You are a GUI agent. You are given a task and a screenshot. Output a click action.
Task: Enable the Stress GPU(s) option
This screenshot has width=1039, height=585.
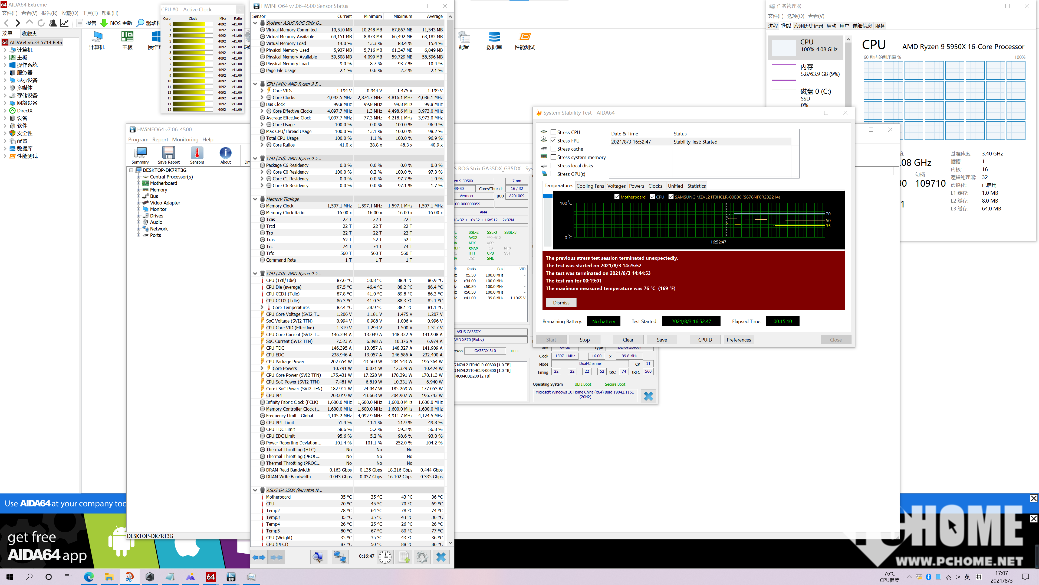pyautogui.click(x=553, y=174)
